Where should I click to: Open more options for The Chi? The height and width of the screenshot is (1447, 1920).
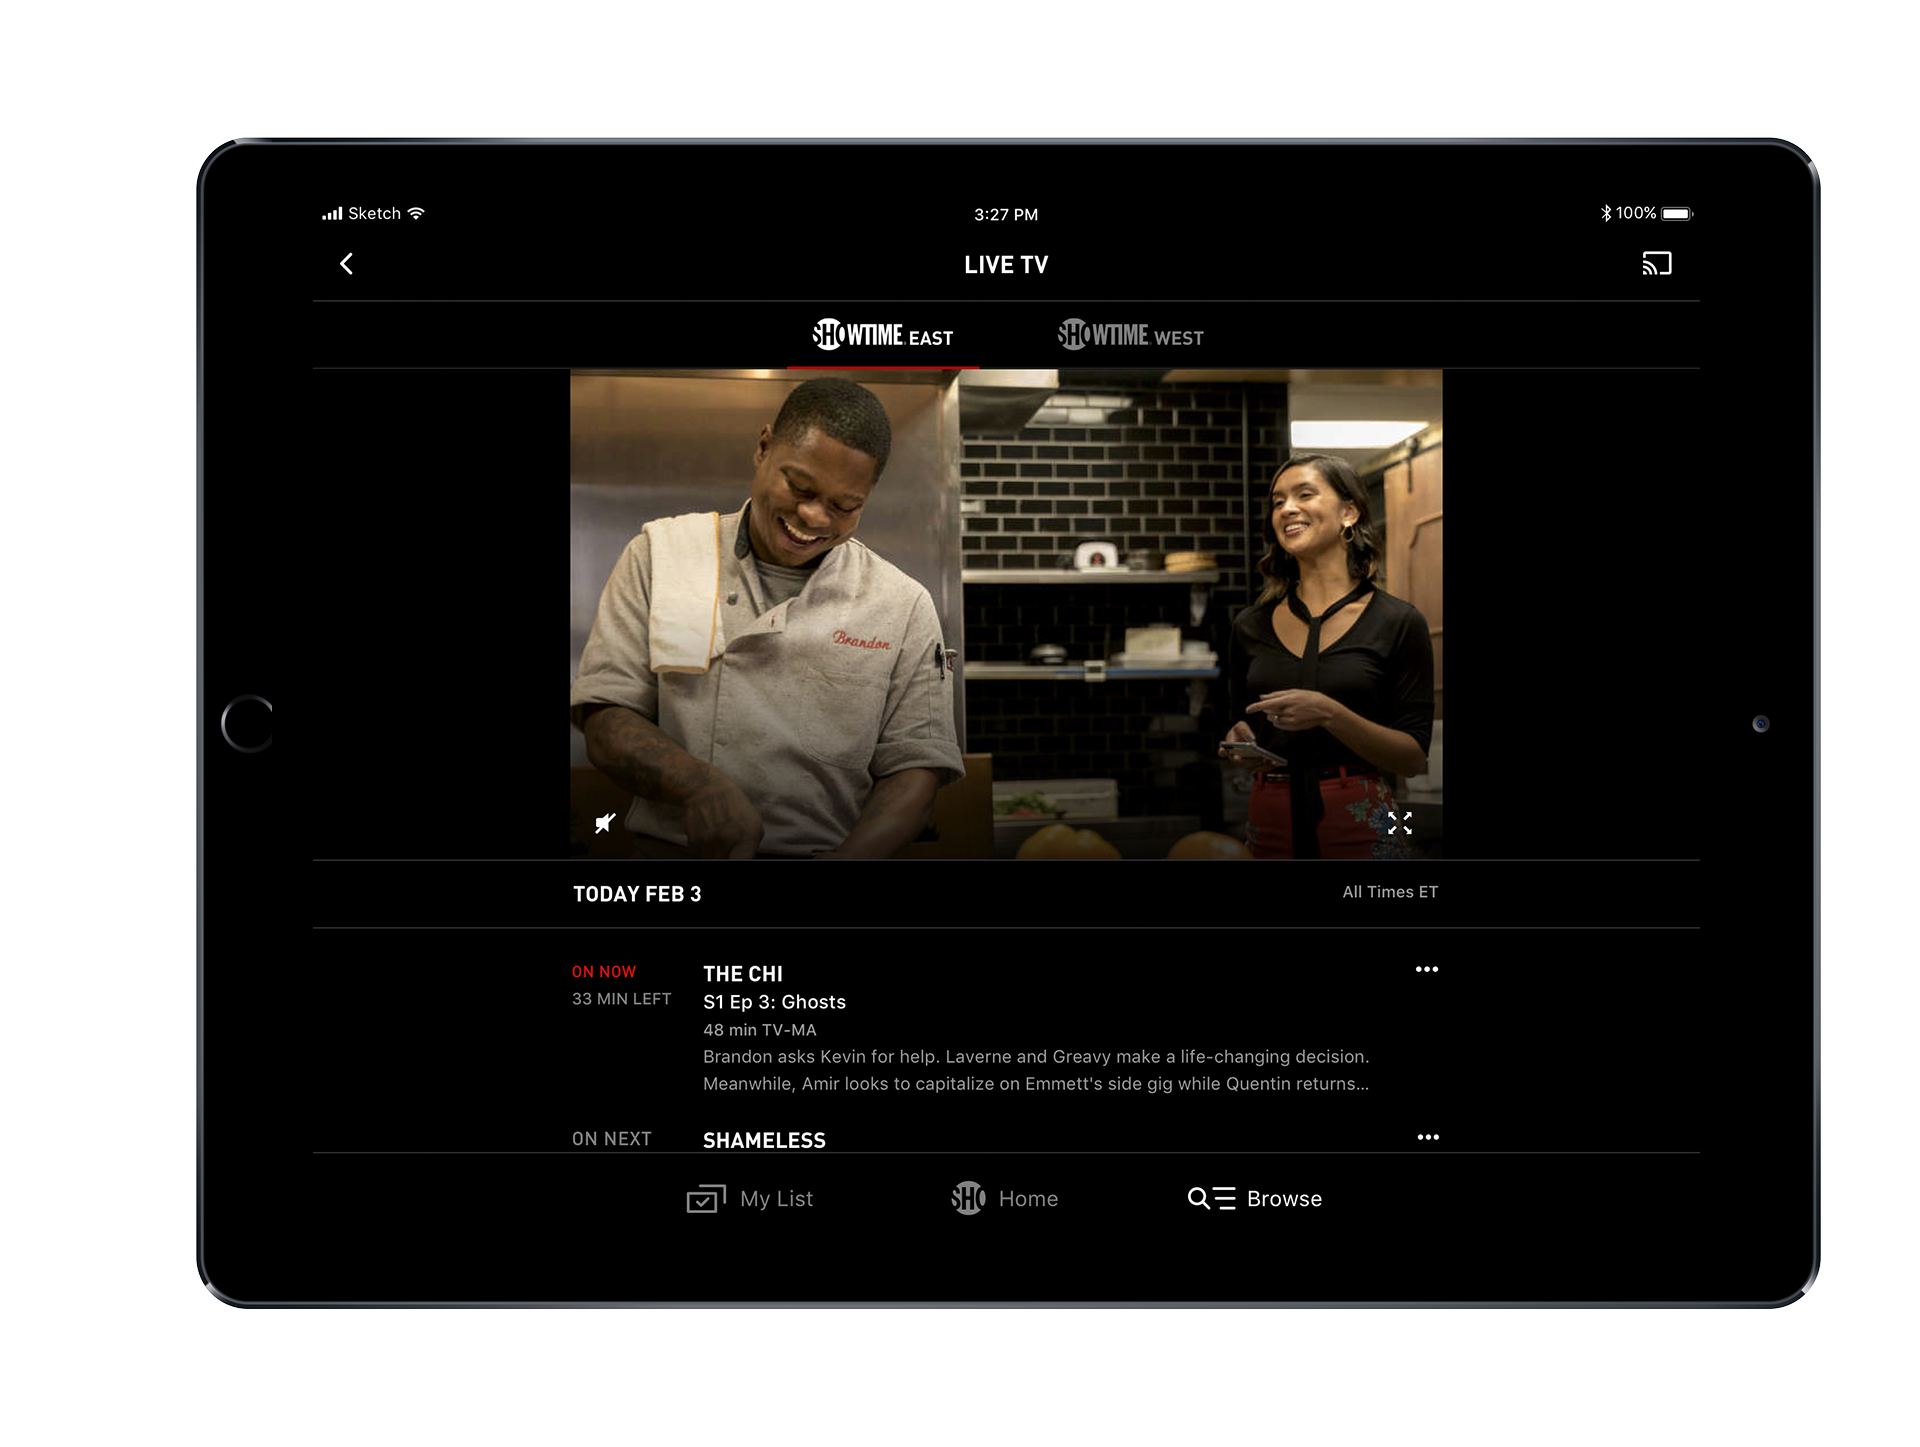[1427, 969]
